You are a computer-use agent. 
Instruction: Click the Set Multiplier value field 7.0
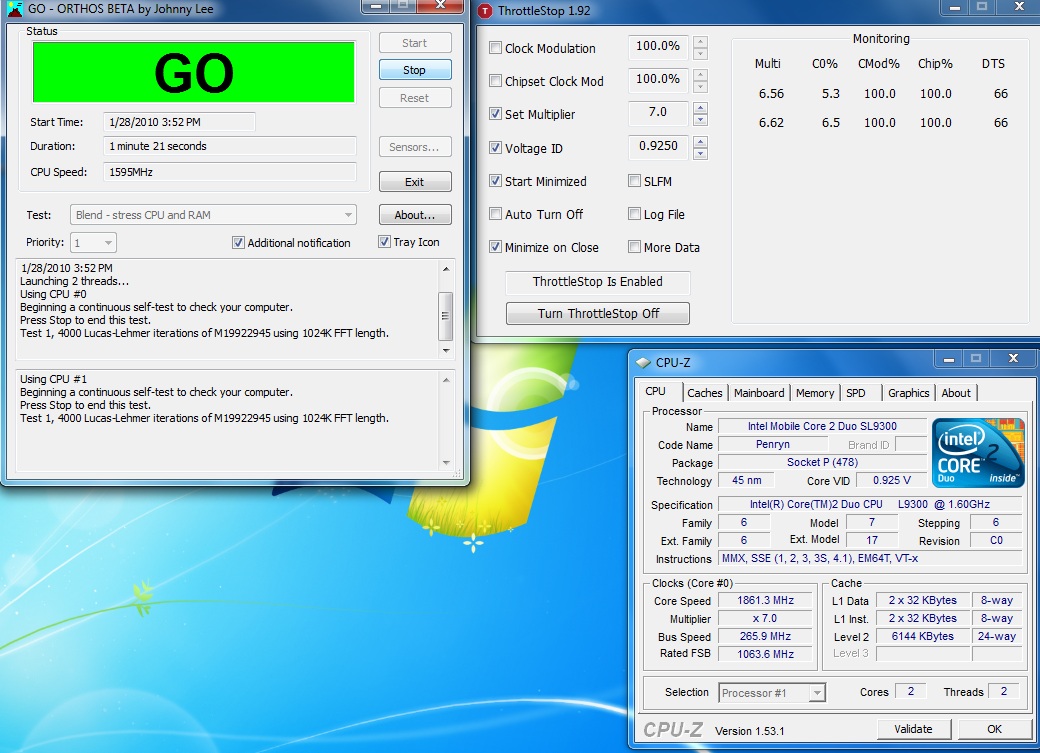[x=658, y=112]
